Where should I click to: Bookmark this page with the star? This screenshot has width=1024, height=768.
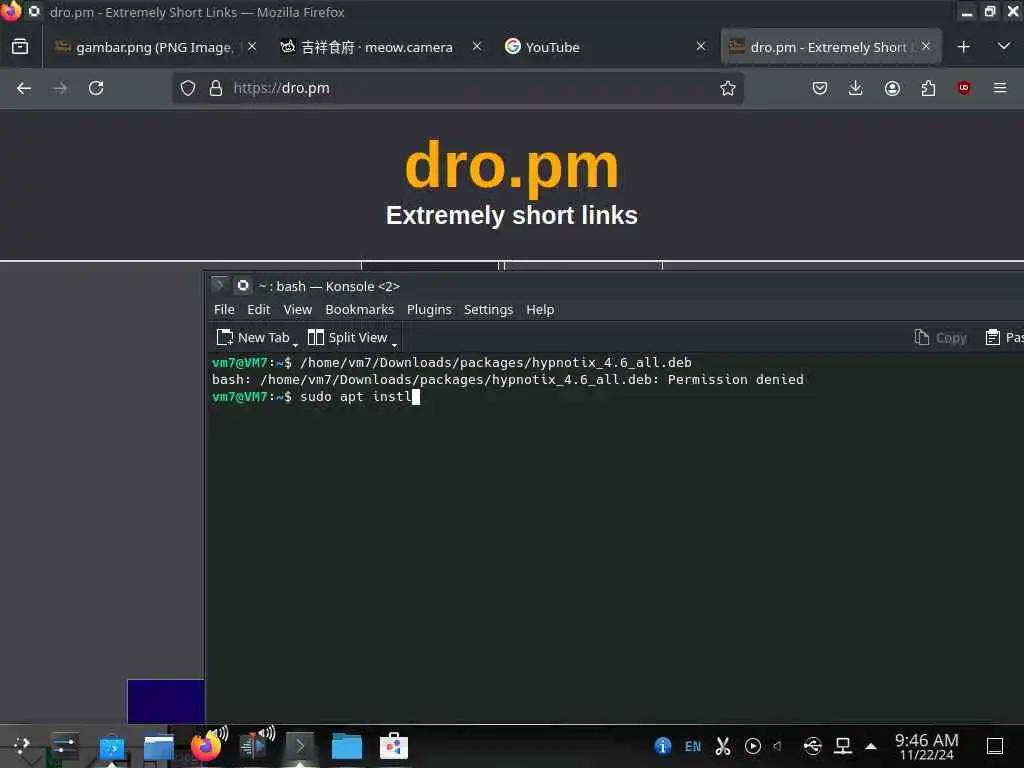click(728, 88)
